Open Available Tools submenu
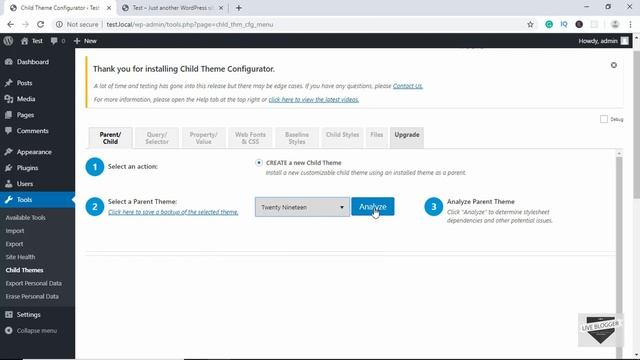Image resolution: width=640 pixels, height=360 pixels. coord(25,218)
